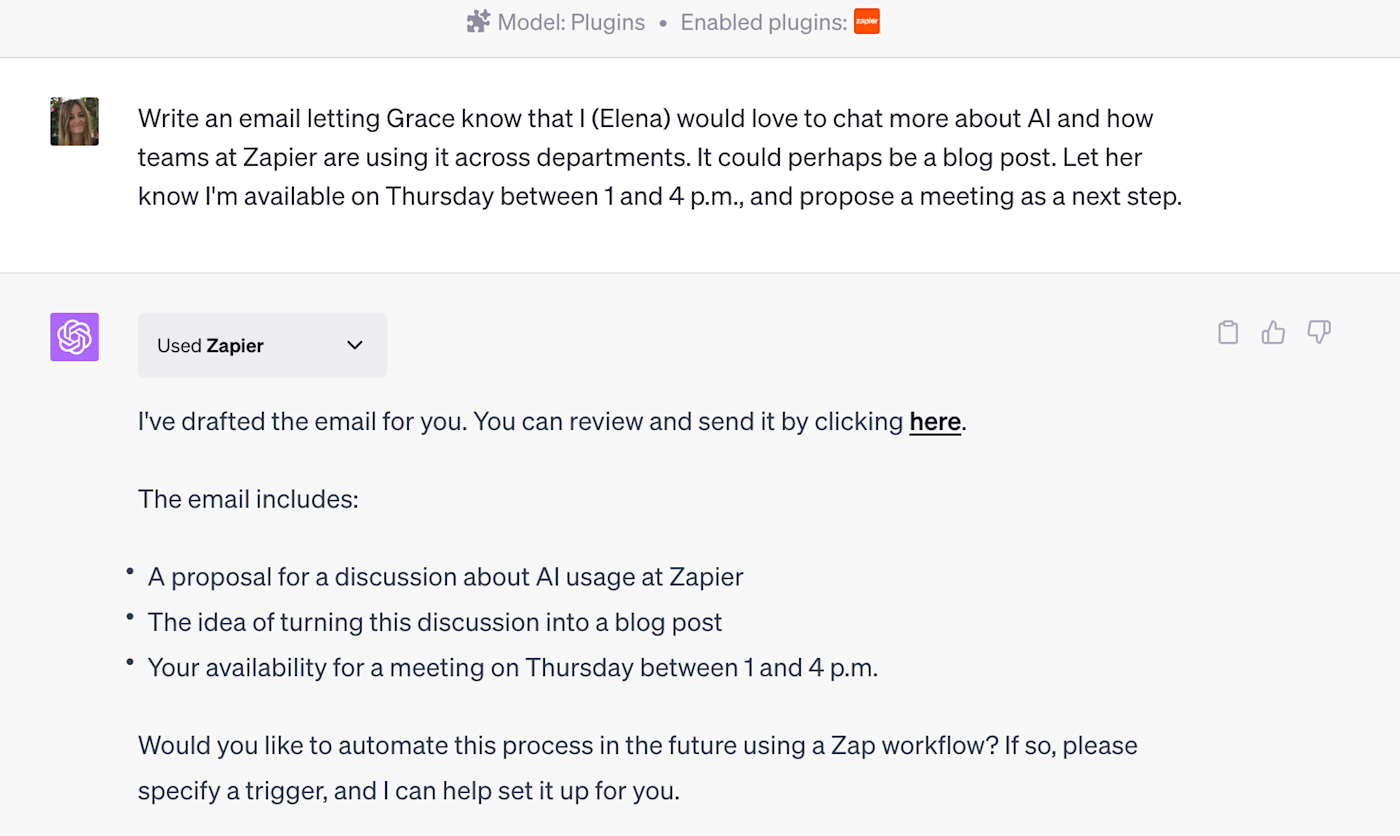Viewport: 1400px width, 836px height.
Task: Give the response a thumbs down
Action: click(1319, 333)
